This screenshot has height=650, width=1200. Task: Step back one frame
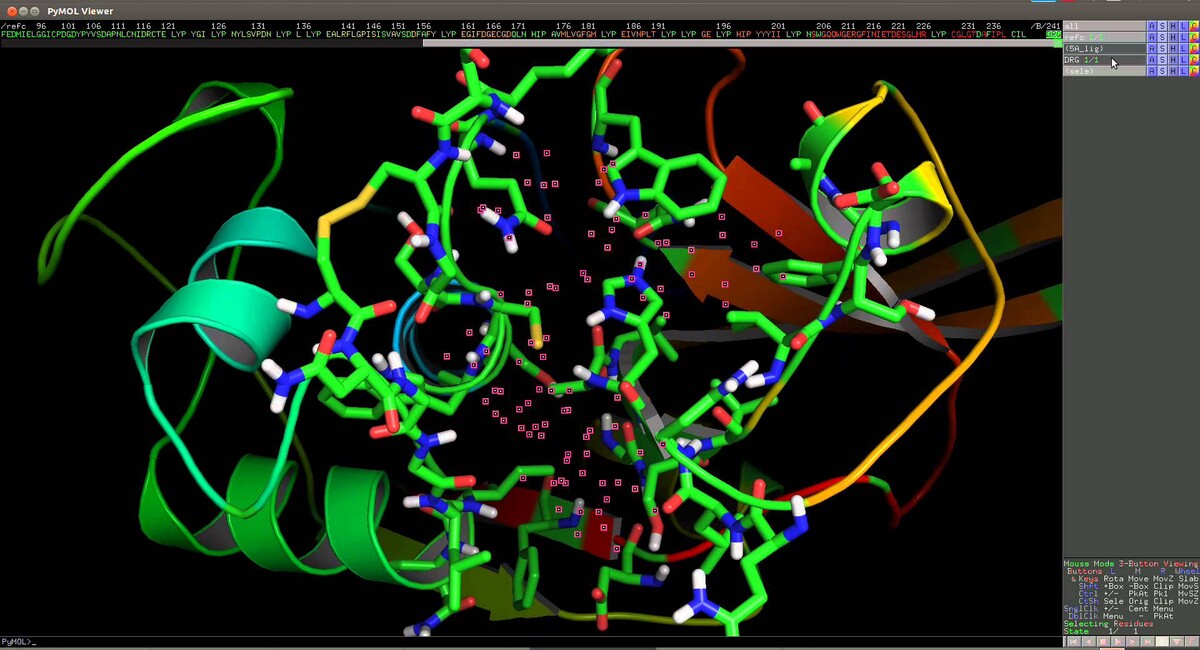pos(1088,642)
